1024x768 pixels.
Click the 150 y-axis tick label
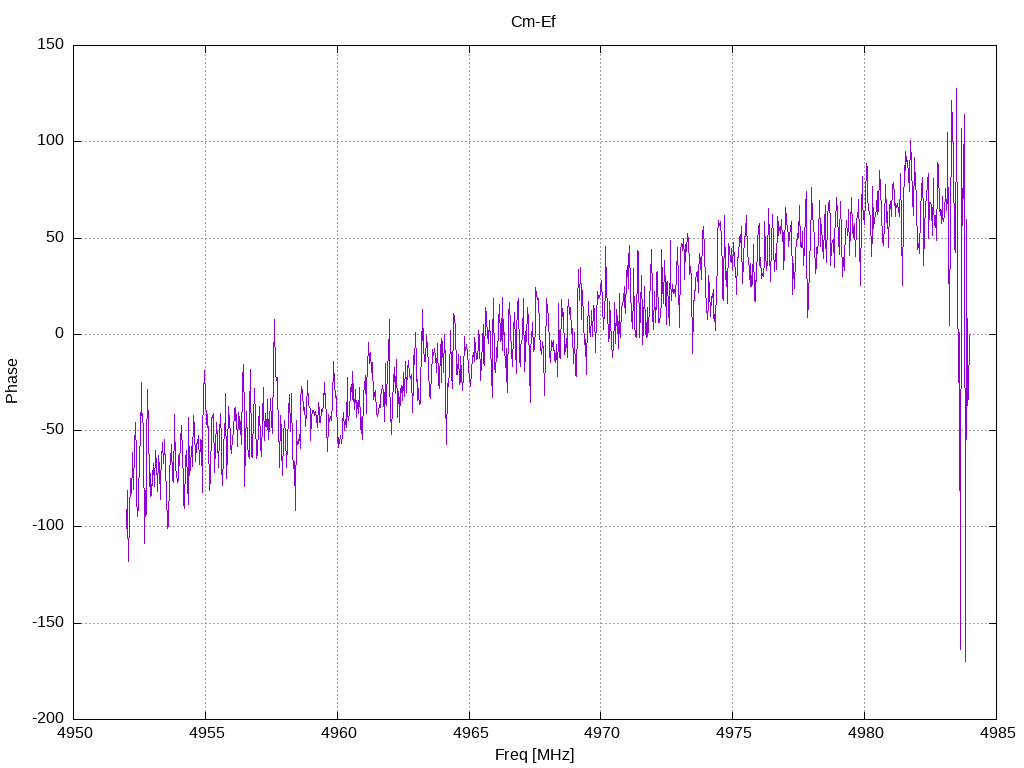51,44
